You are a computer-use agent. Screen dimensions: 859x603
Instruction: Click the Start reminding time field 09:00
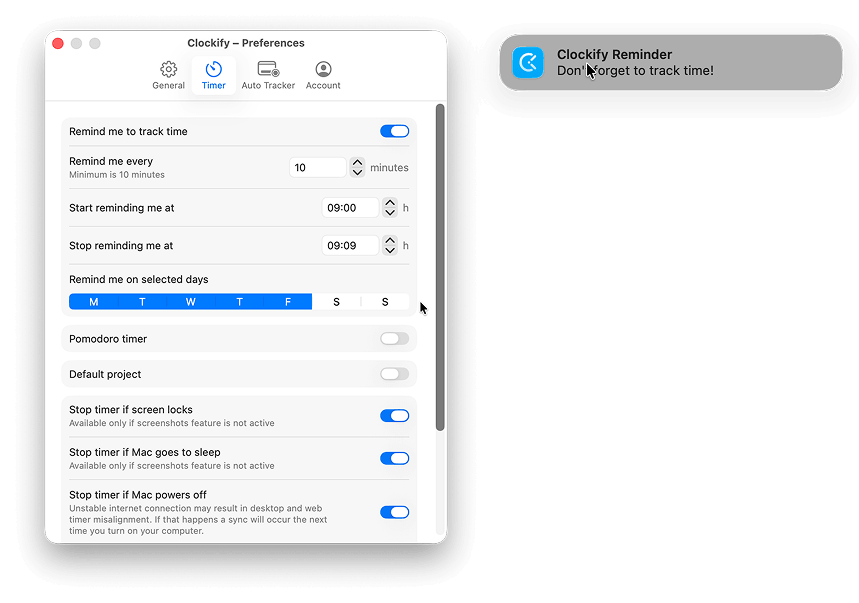point(350,208)
